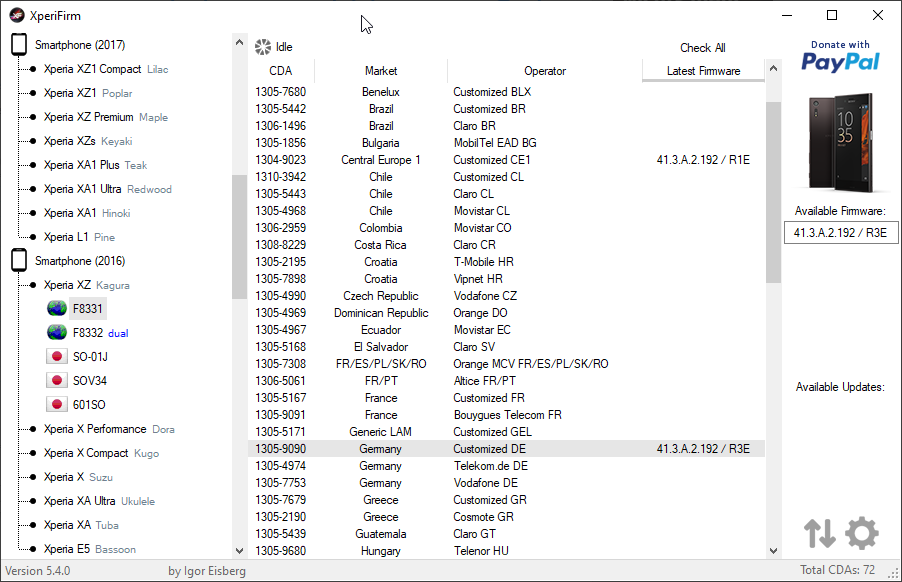Open settings with the gear icon
902x582 pixels.
click(x=862, y=533)
